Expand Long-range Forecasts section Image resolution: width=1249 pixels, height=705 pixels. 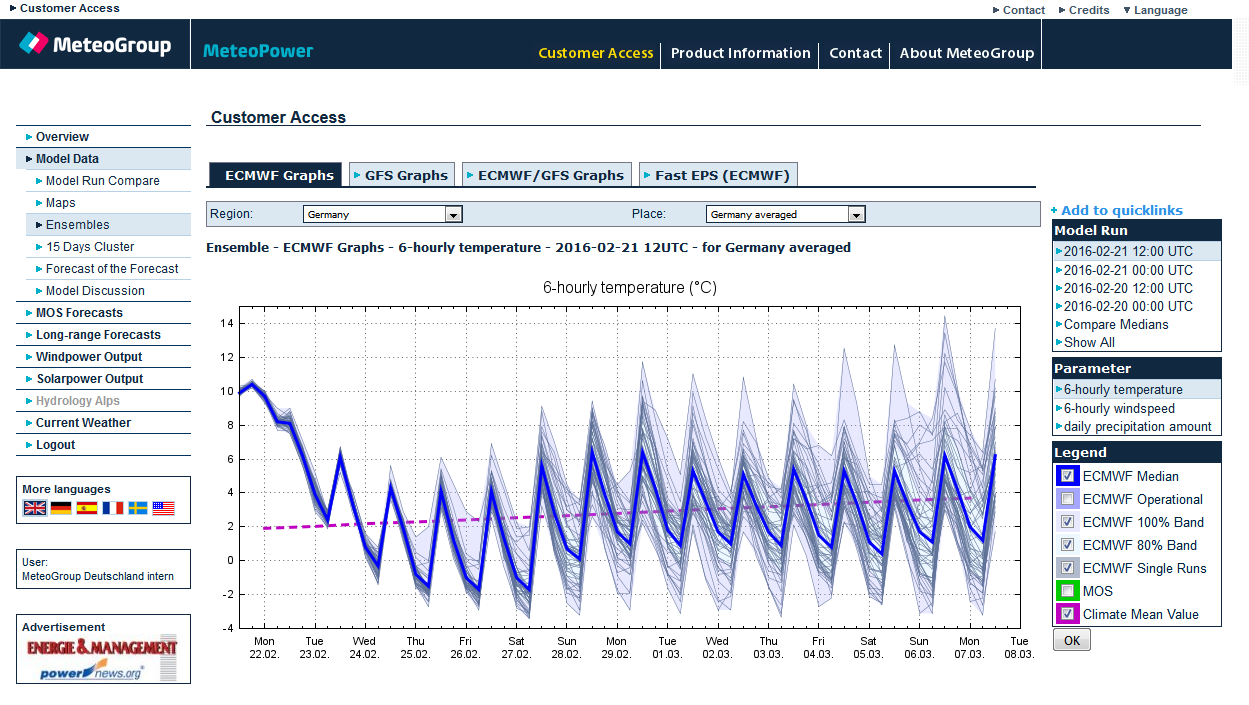[x=103, y=335]
